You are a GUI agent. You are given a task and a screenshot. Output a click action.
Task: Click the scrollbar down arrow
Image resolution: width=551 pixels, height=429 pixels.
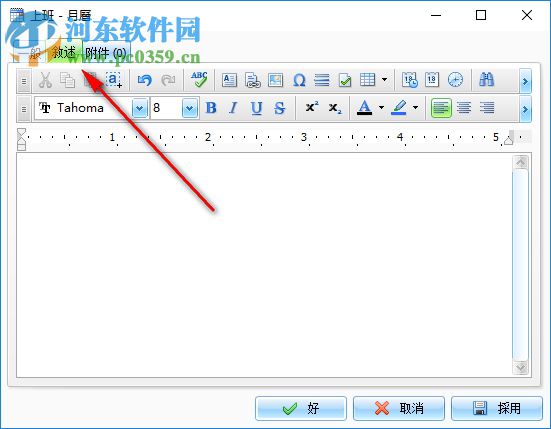click(x=521, y=368)
